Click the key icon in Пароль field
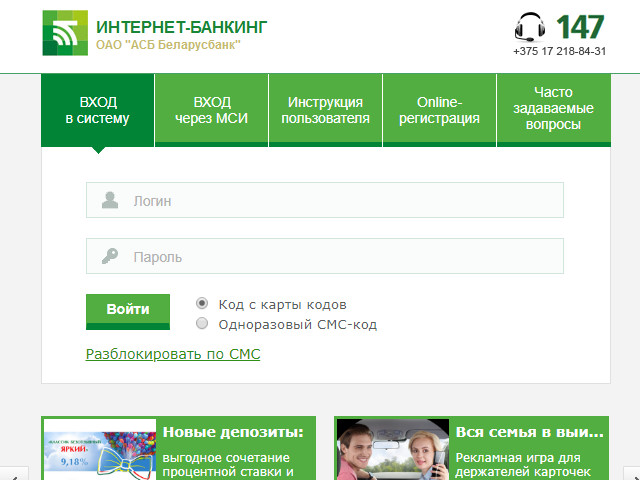Screen dimensions: 640x480 [110, 256]
